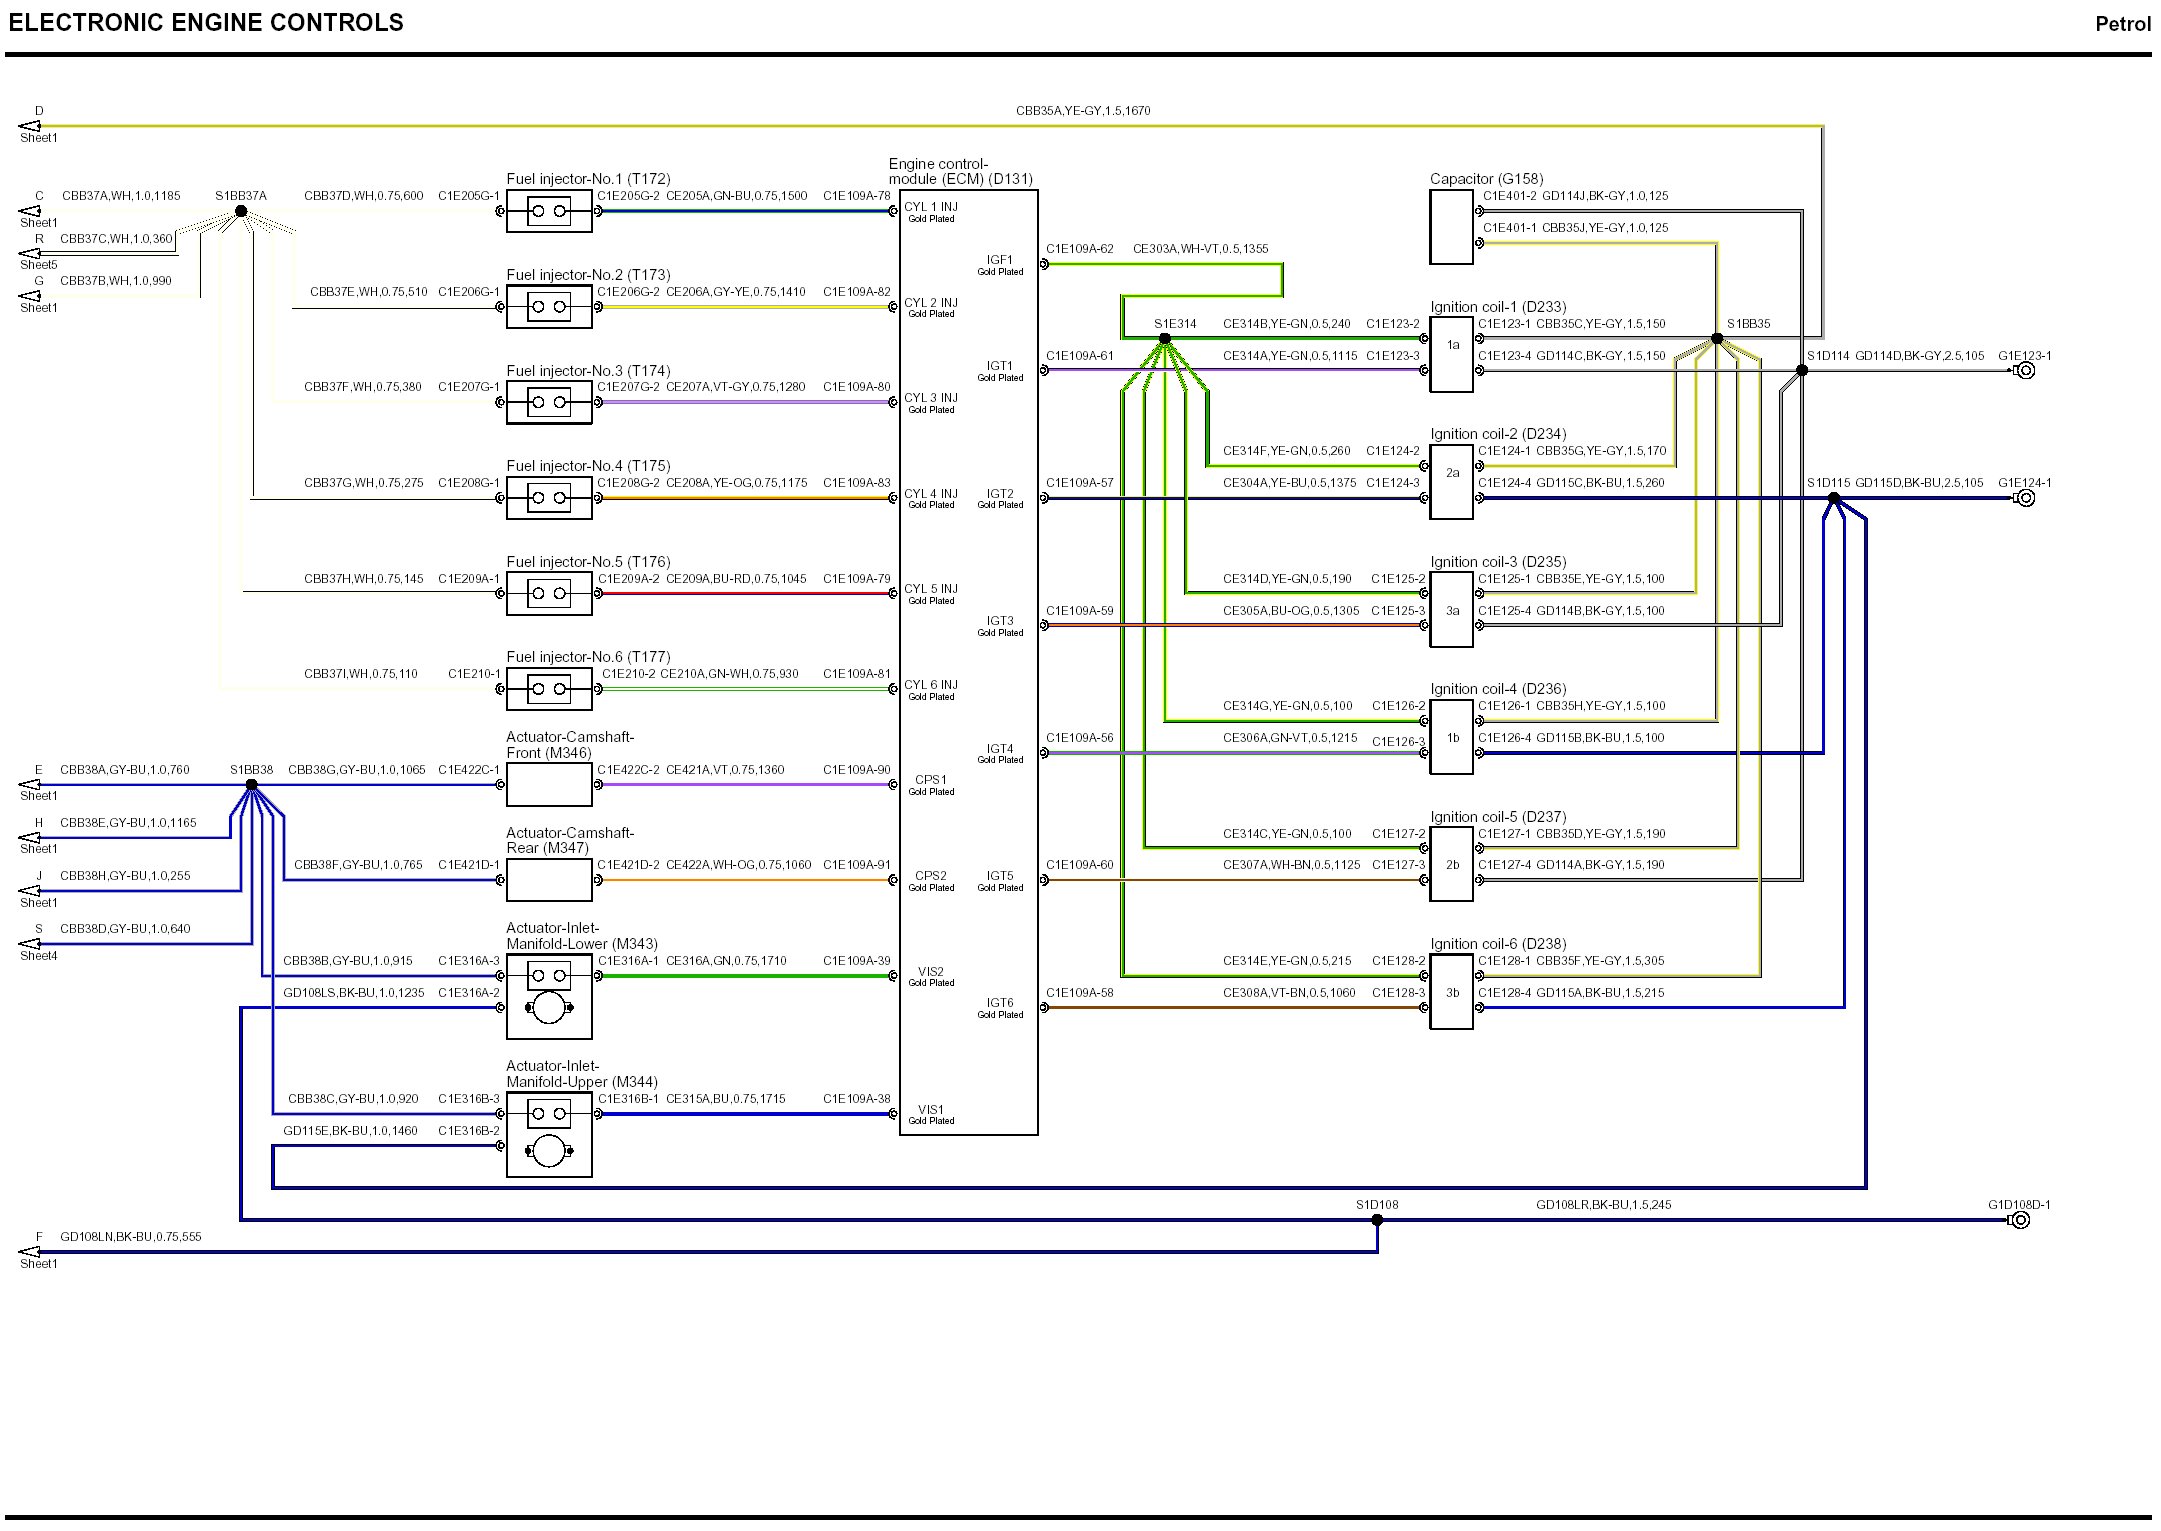Viewport: 2161px width, 1531px height.
Task: Follow the D off-sheet arrow to Sheet1
Action: [x=30, y=126]
